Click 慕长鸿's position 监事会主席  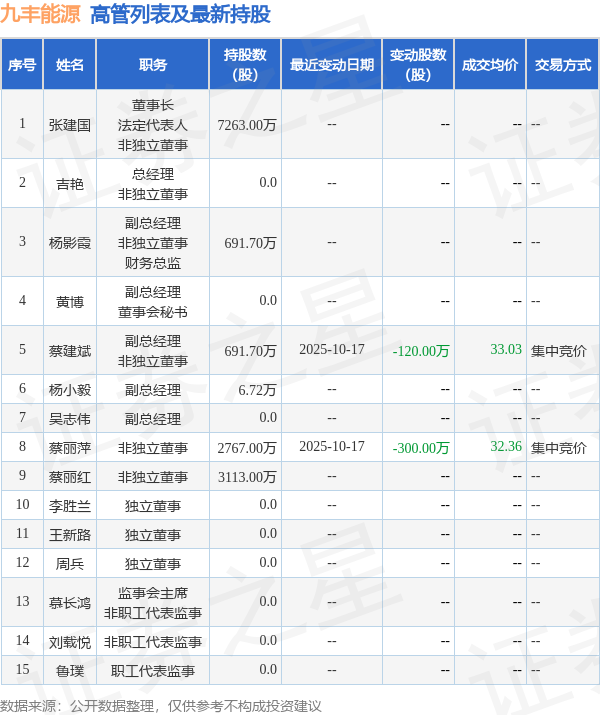tap(153, 593)
